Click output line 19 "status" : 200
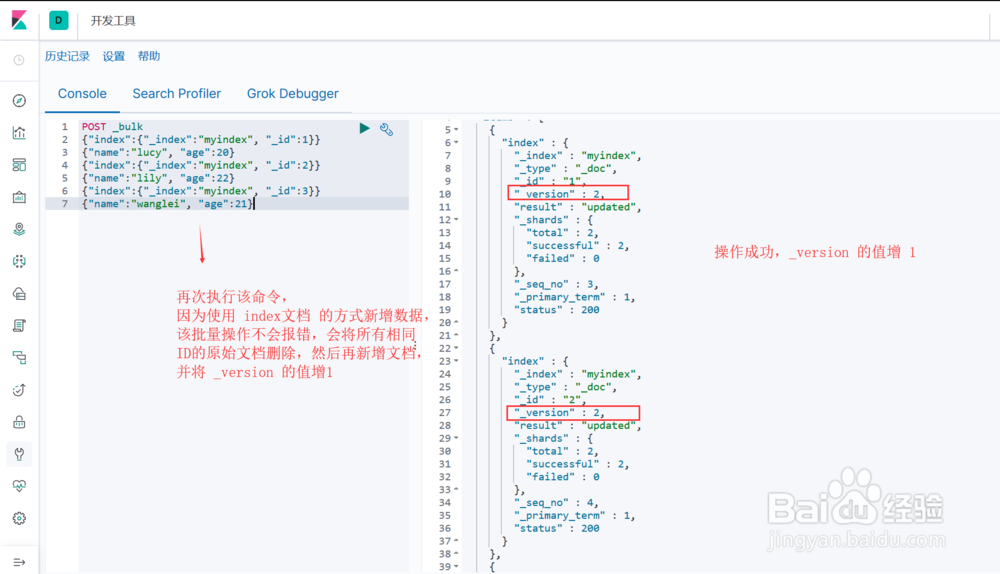The width and height of the screenshot is (1000, 574). click(556, 310)
